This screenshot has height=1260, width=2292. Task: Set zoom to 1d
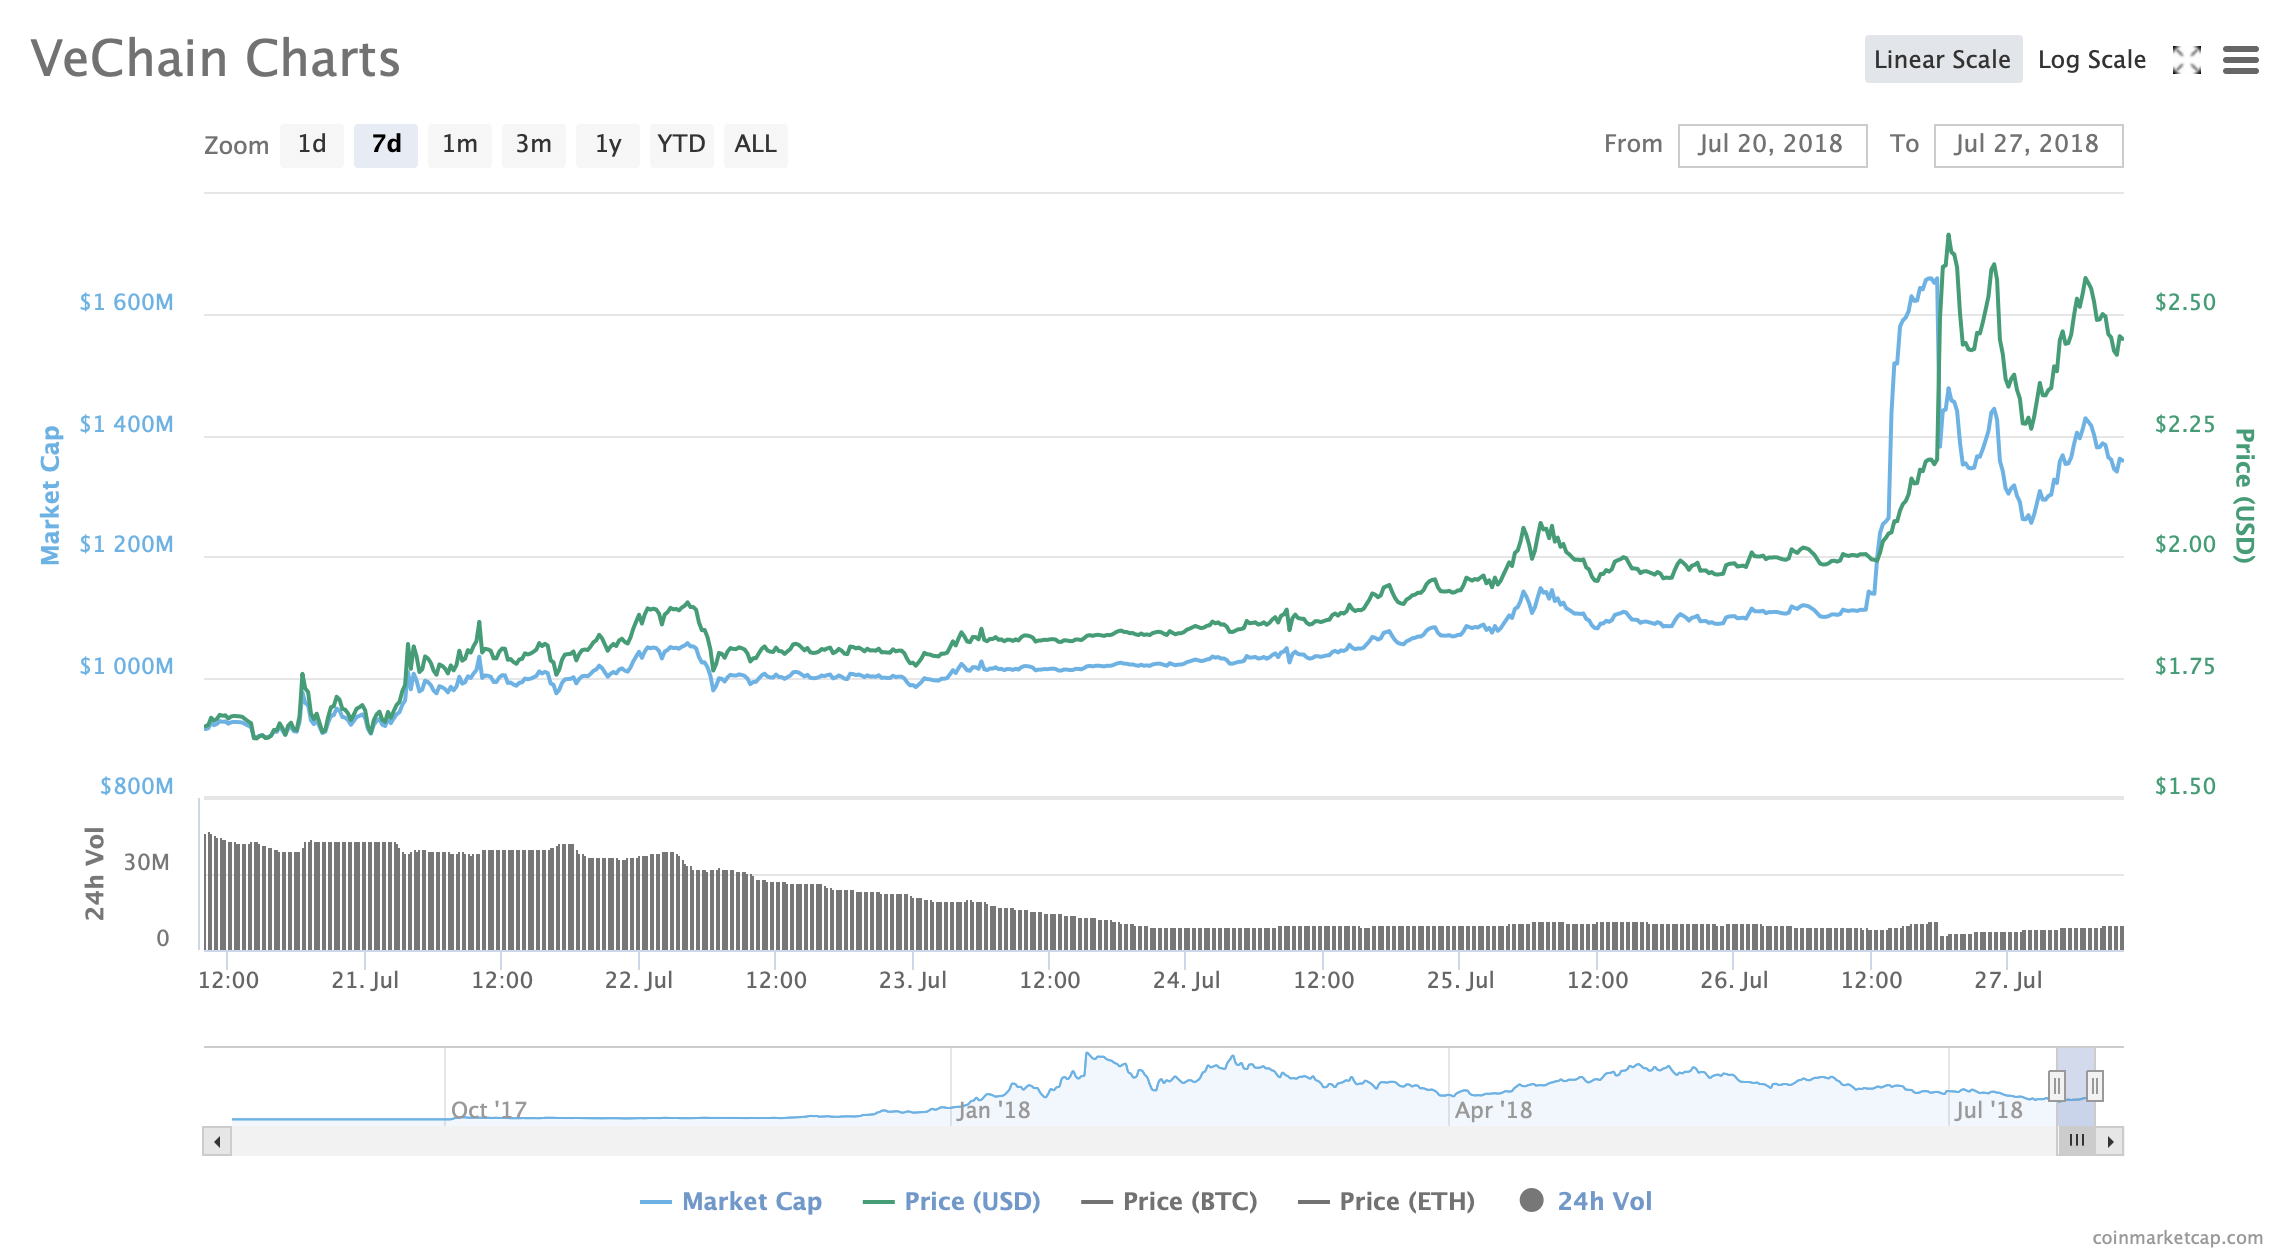[x=312, y=145]
